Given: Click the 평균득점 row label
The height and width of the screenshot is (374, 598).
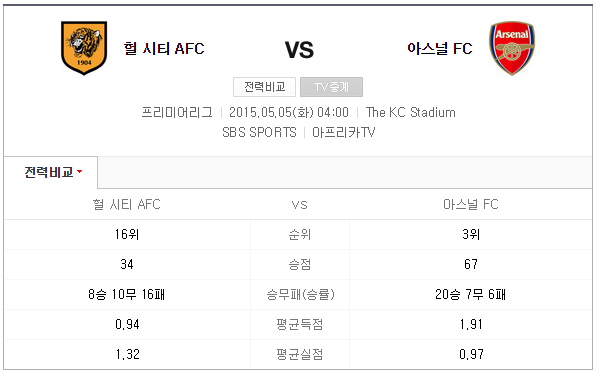Looking at the screenshot, I should click(x=300, y=324).
